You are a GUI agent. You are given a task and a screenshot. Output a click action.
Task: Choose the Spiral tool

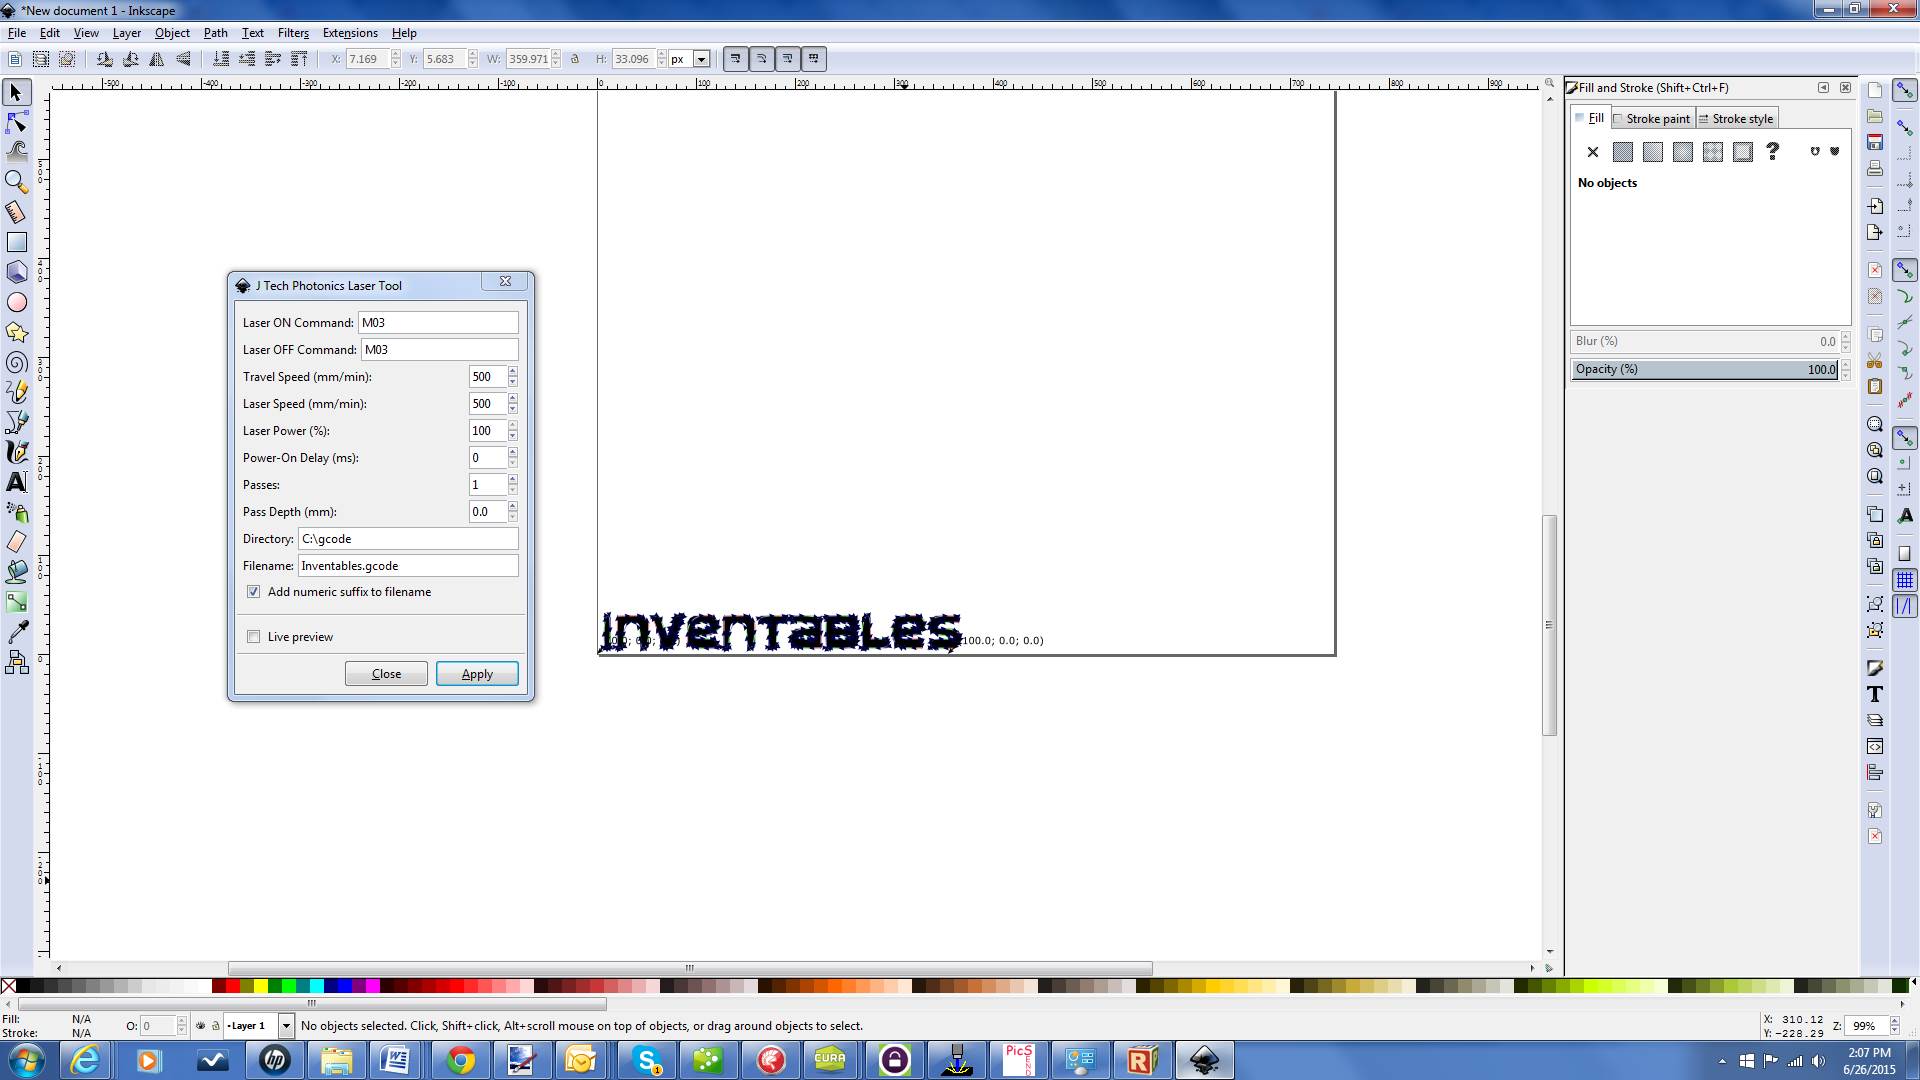[x=17, y=362]
